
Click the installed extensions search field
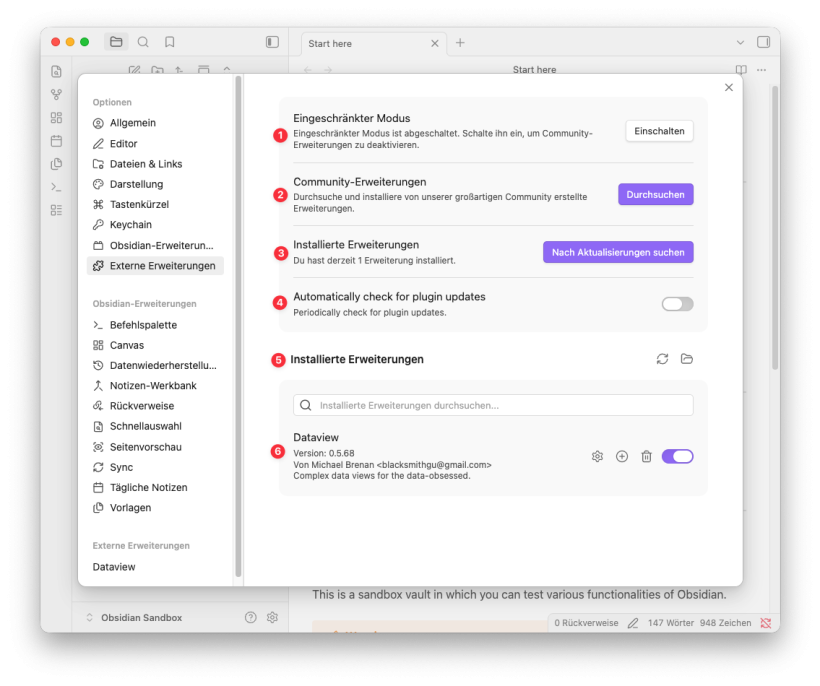pyautogui.click(x=493, y=405)
